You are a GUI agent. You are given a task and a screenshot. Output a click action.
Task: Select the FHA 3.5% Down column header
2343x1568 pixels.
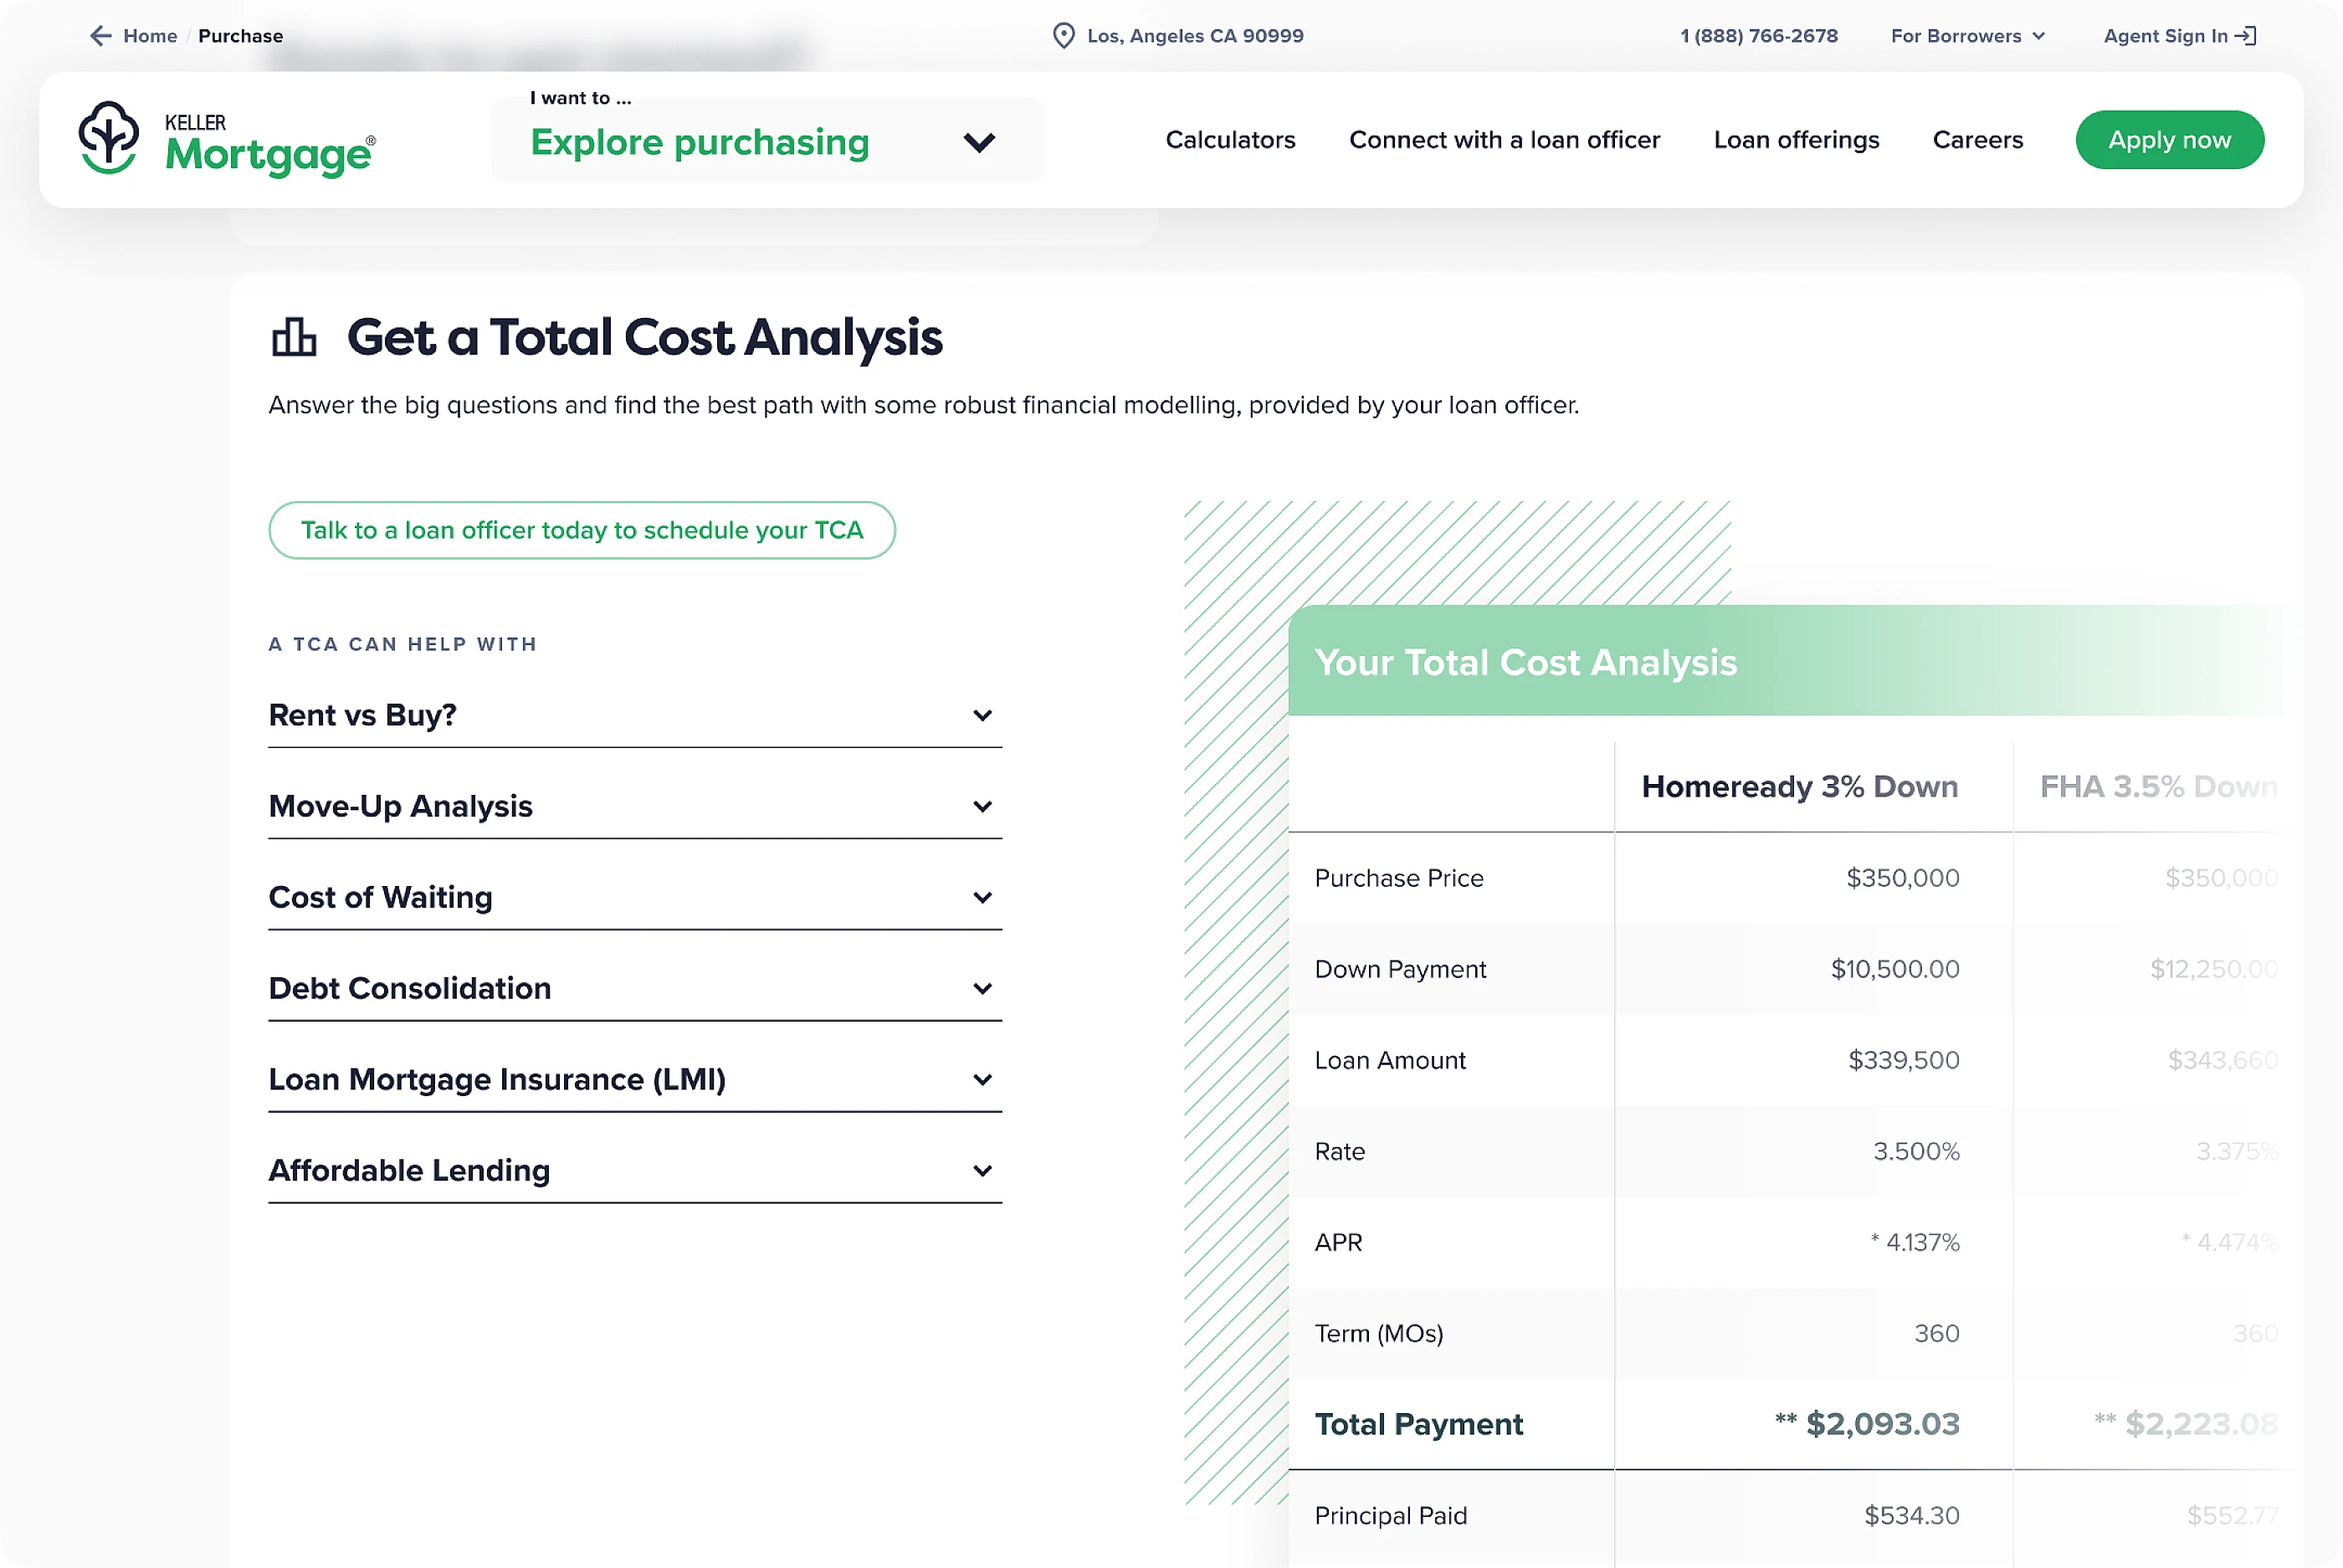point(2157,787)
